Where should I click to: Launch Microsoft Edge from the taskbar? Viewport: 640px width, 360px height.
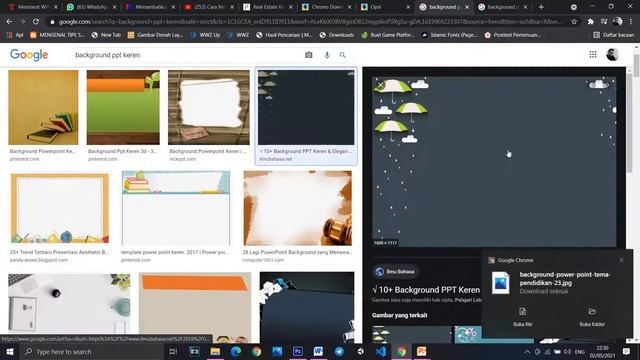click(236, 351)
